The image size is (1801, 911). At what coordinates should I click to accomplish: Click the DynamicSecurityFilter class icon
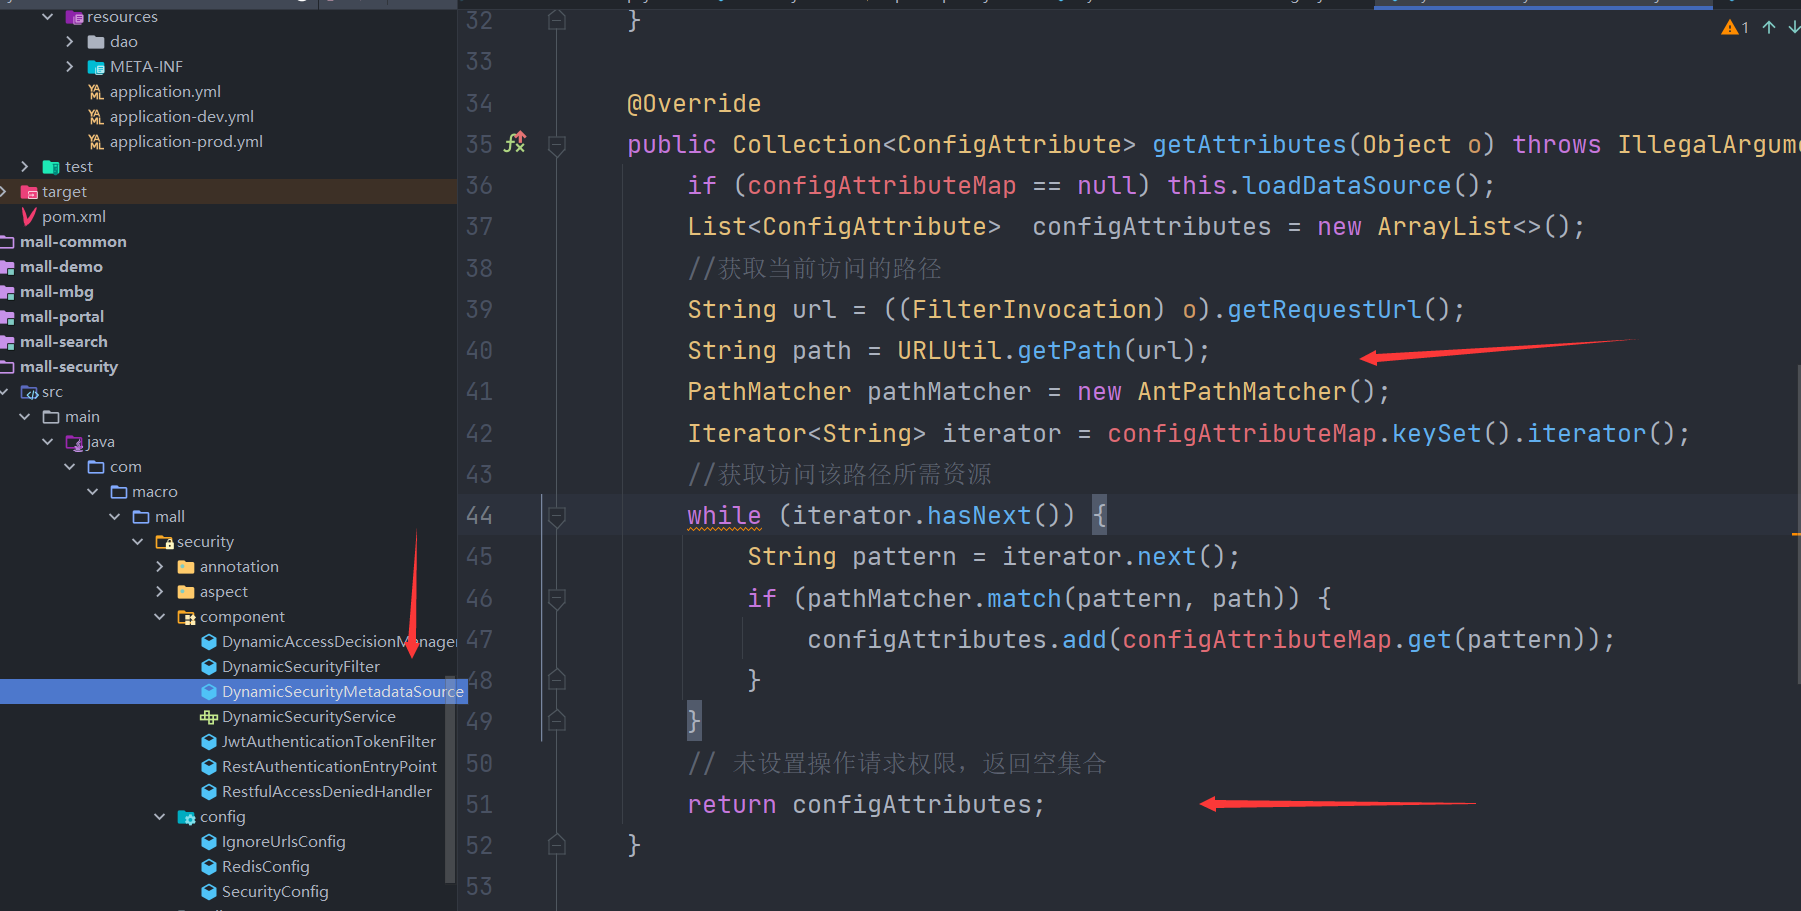tap(209, 666)
